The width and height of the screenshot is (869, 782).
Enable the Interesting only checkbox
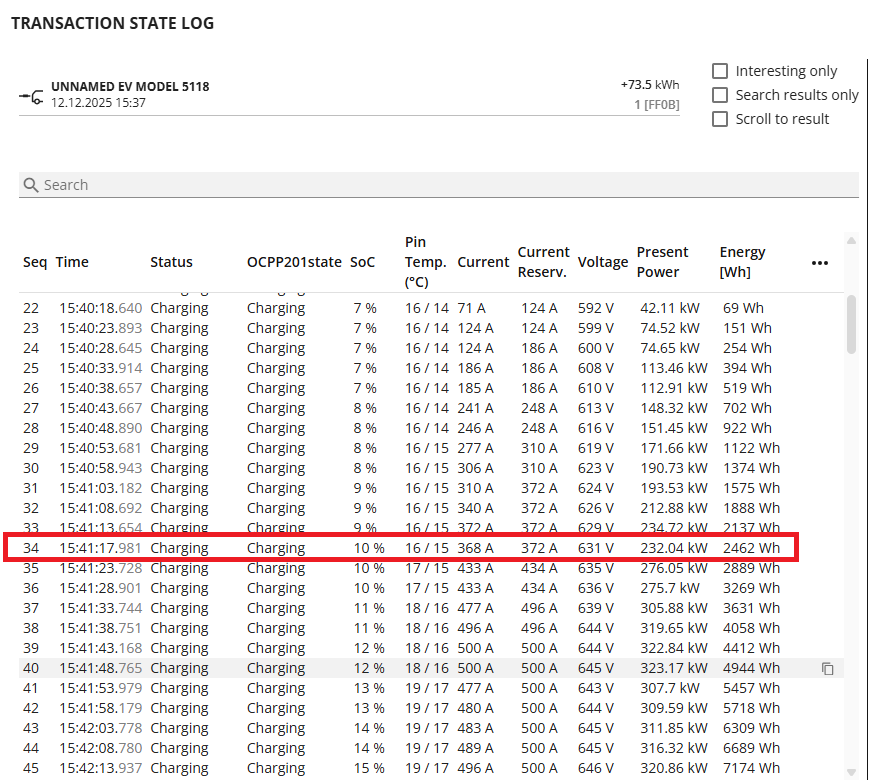(720, 71)
